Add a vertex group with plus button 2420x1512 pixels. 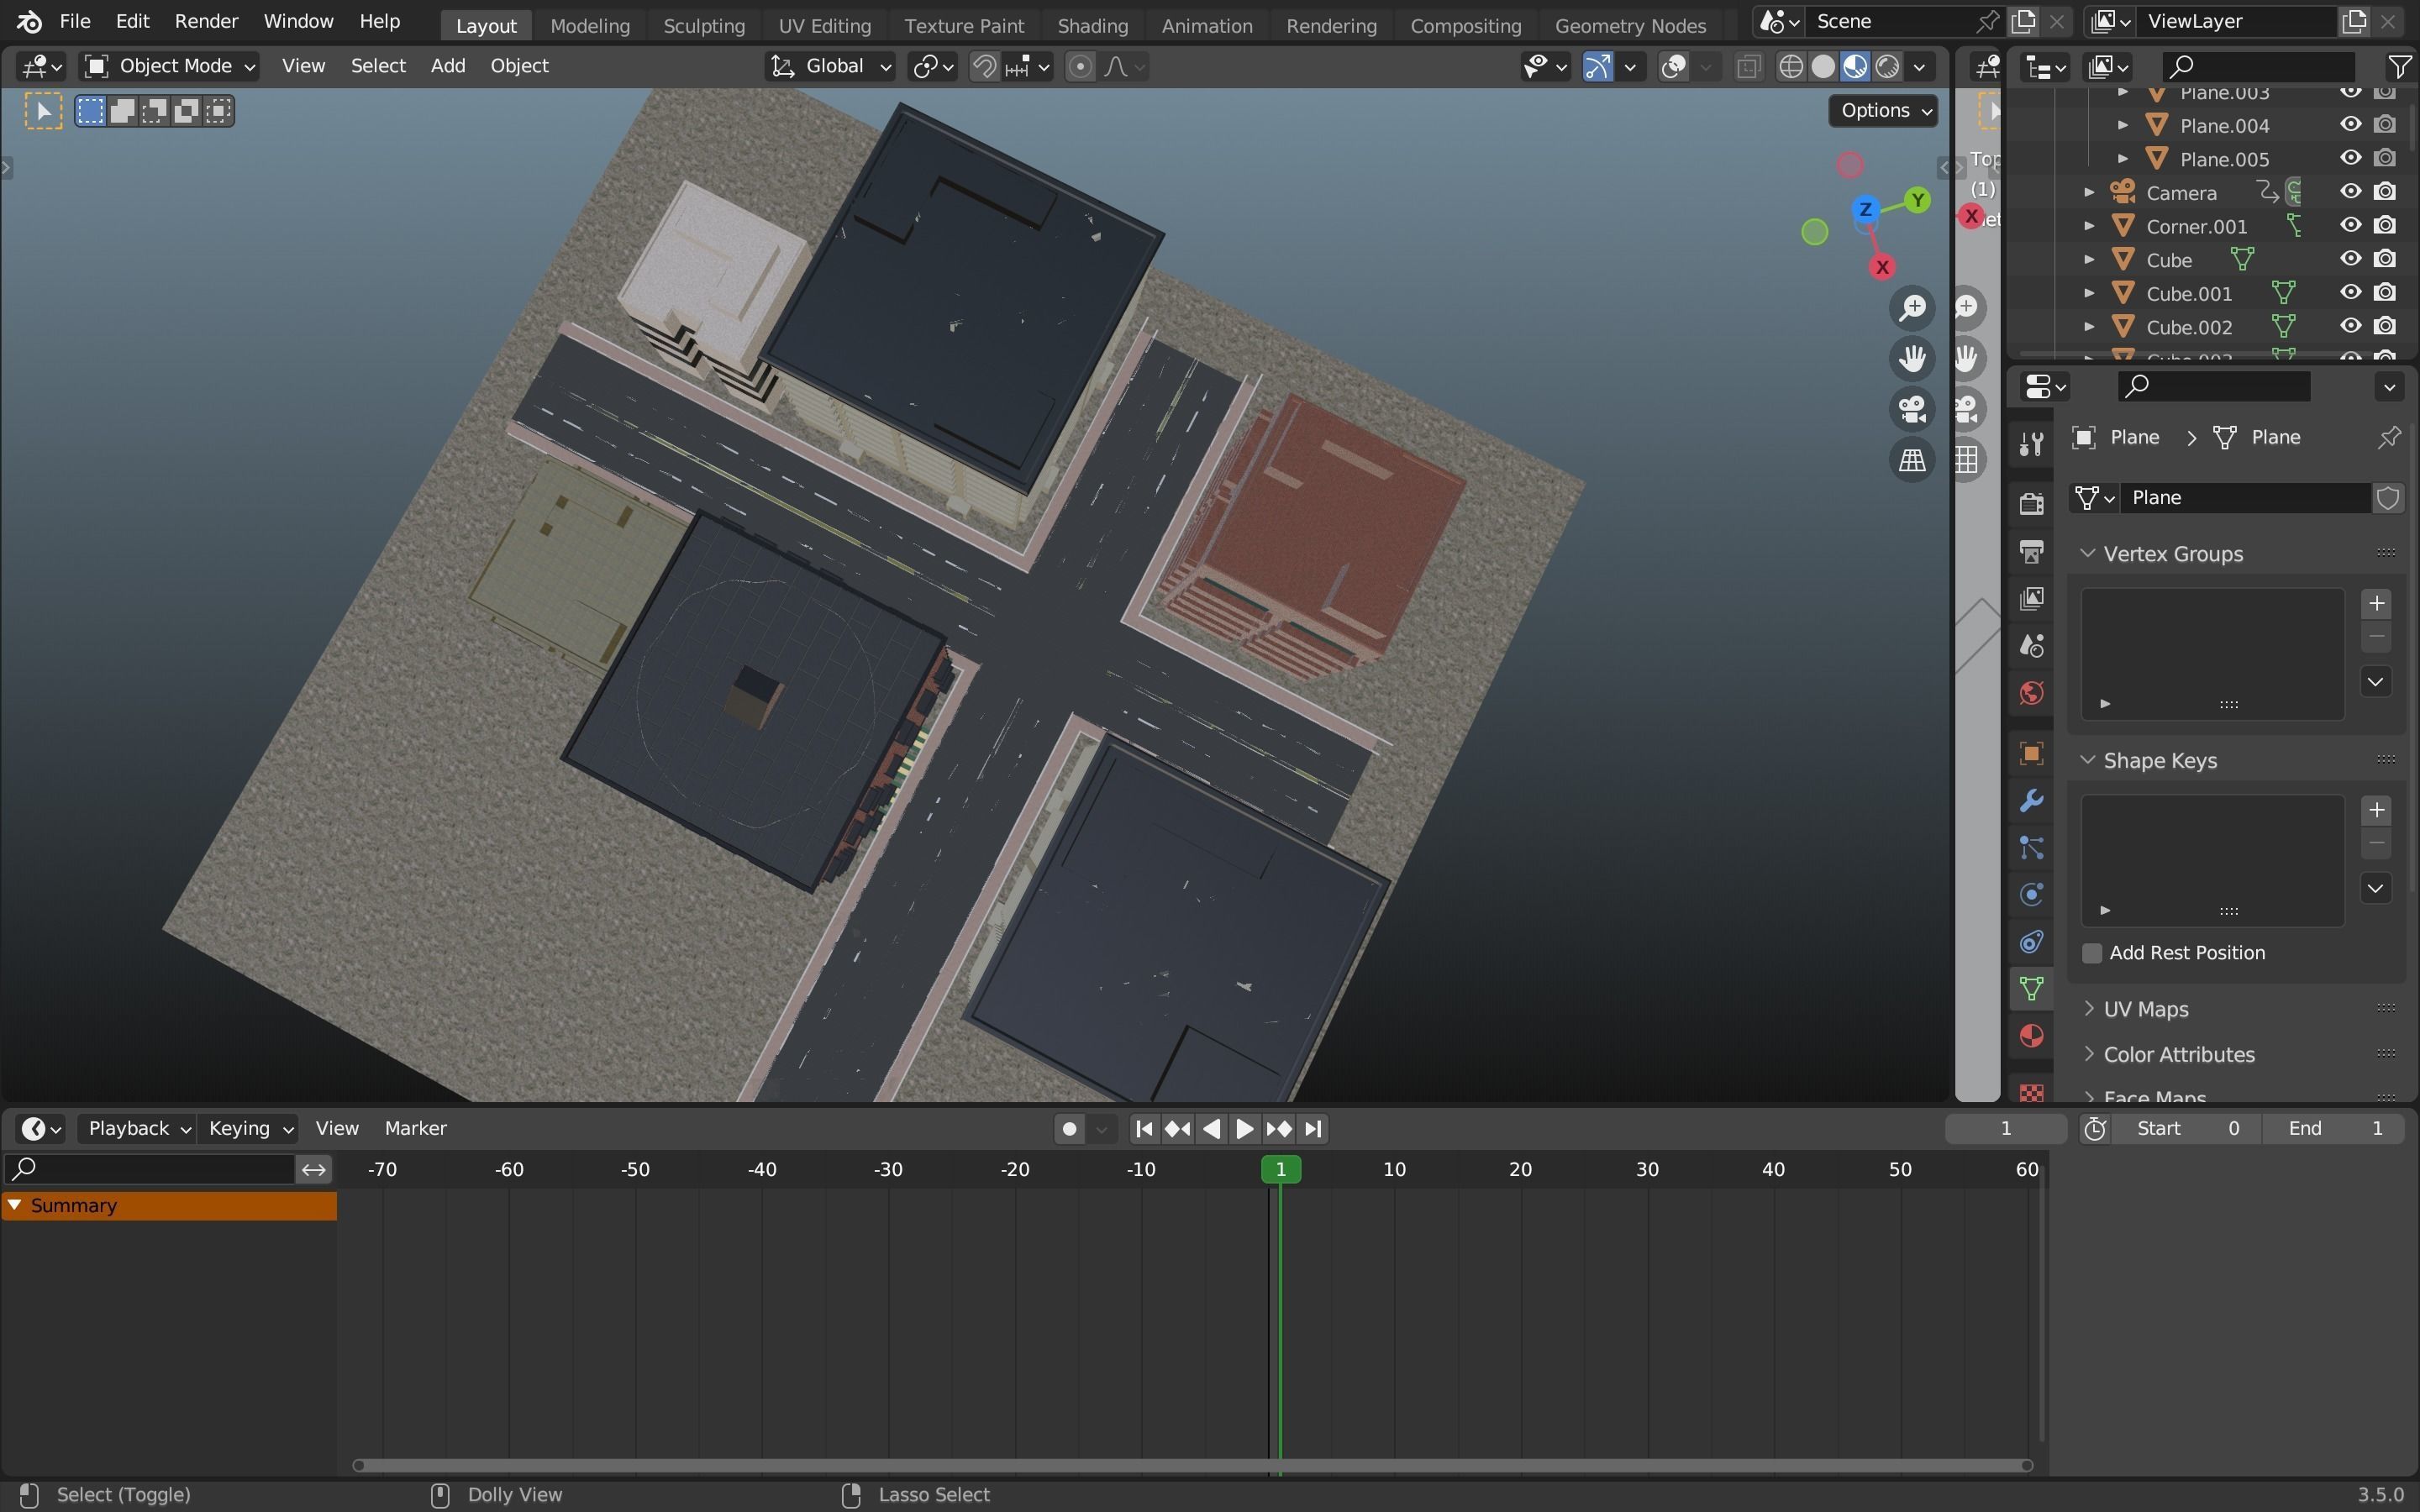(2377, 603)
